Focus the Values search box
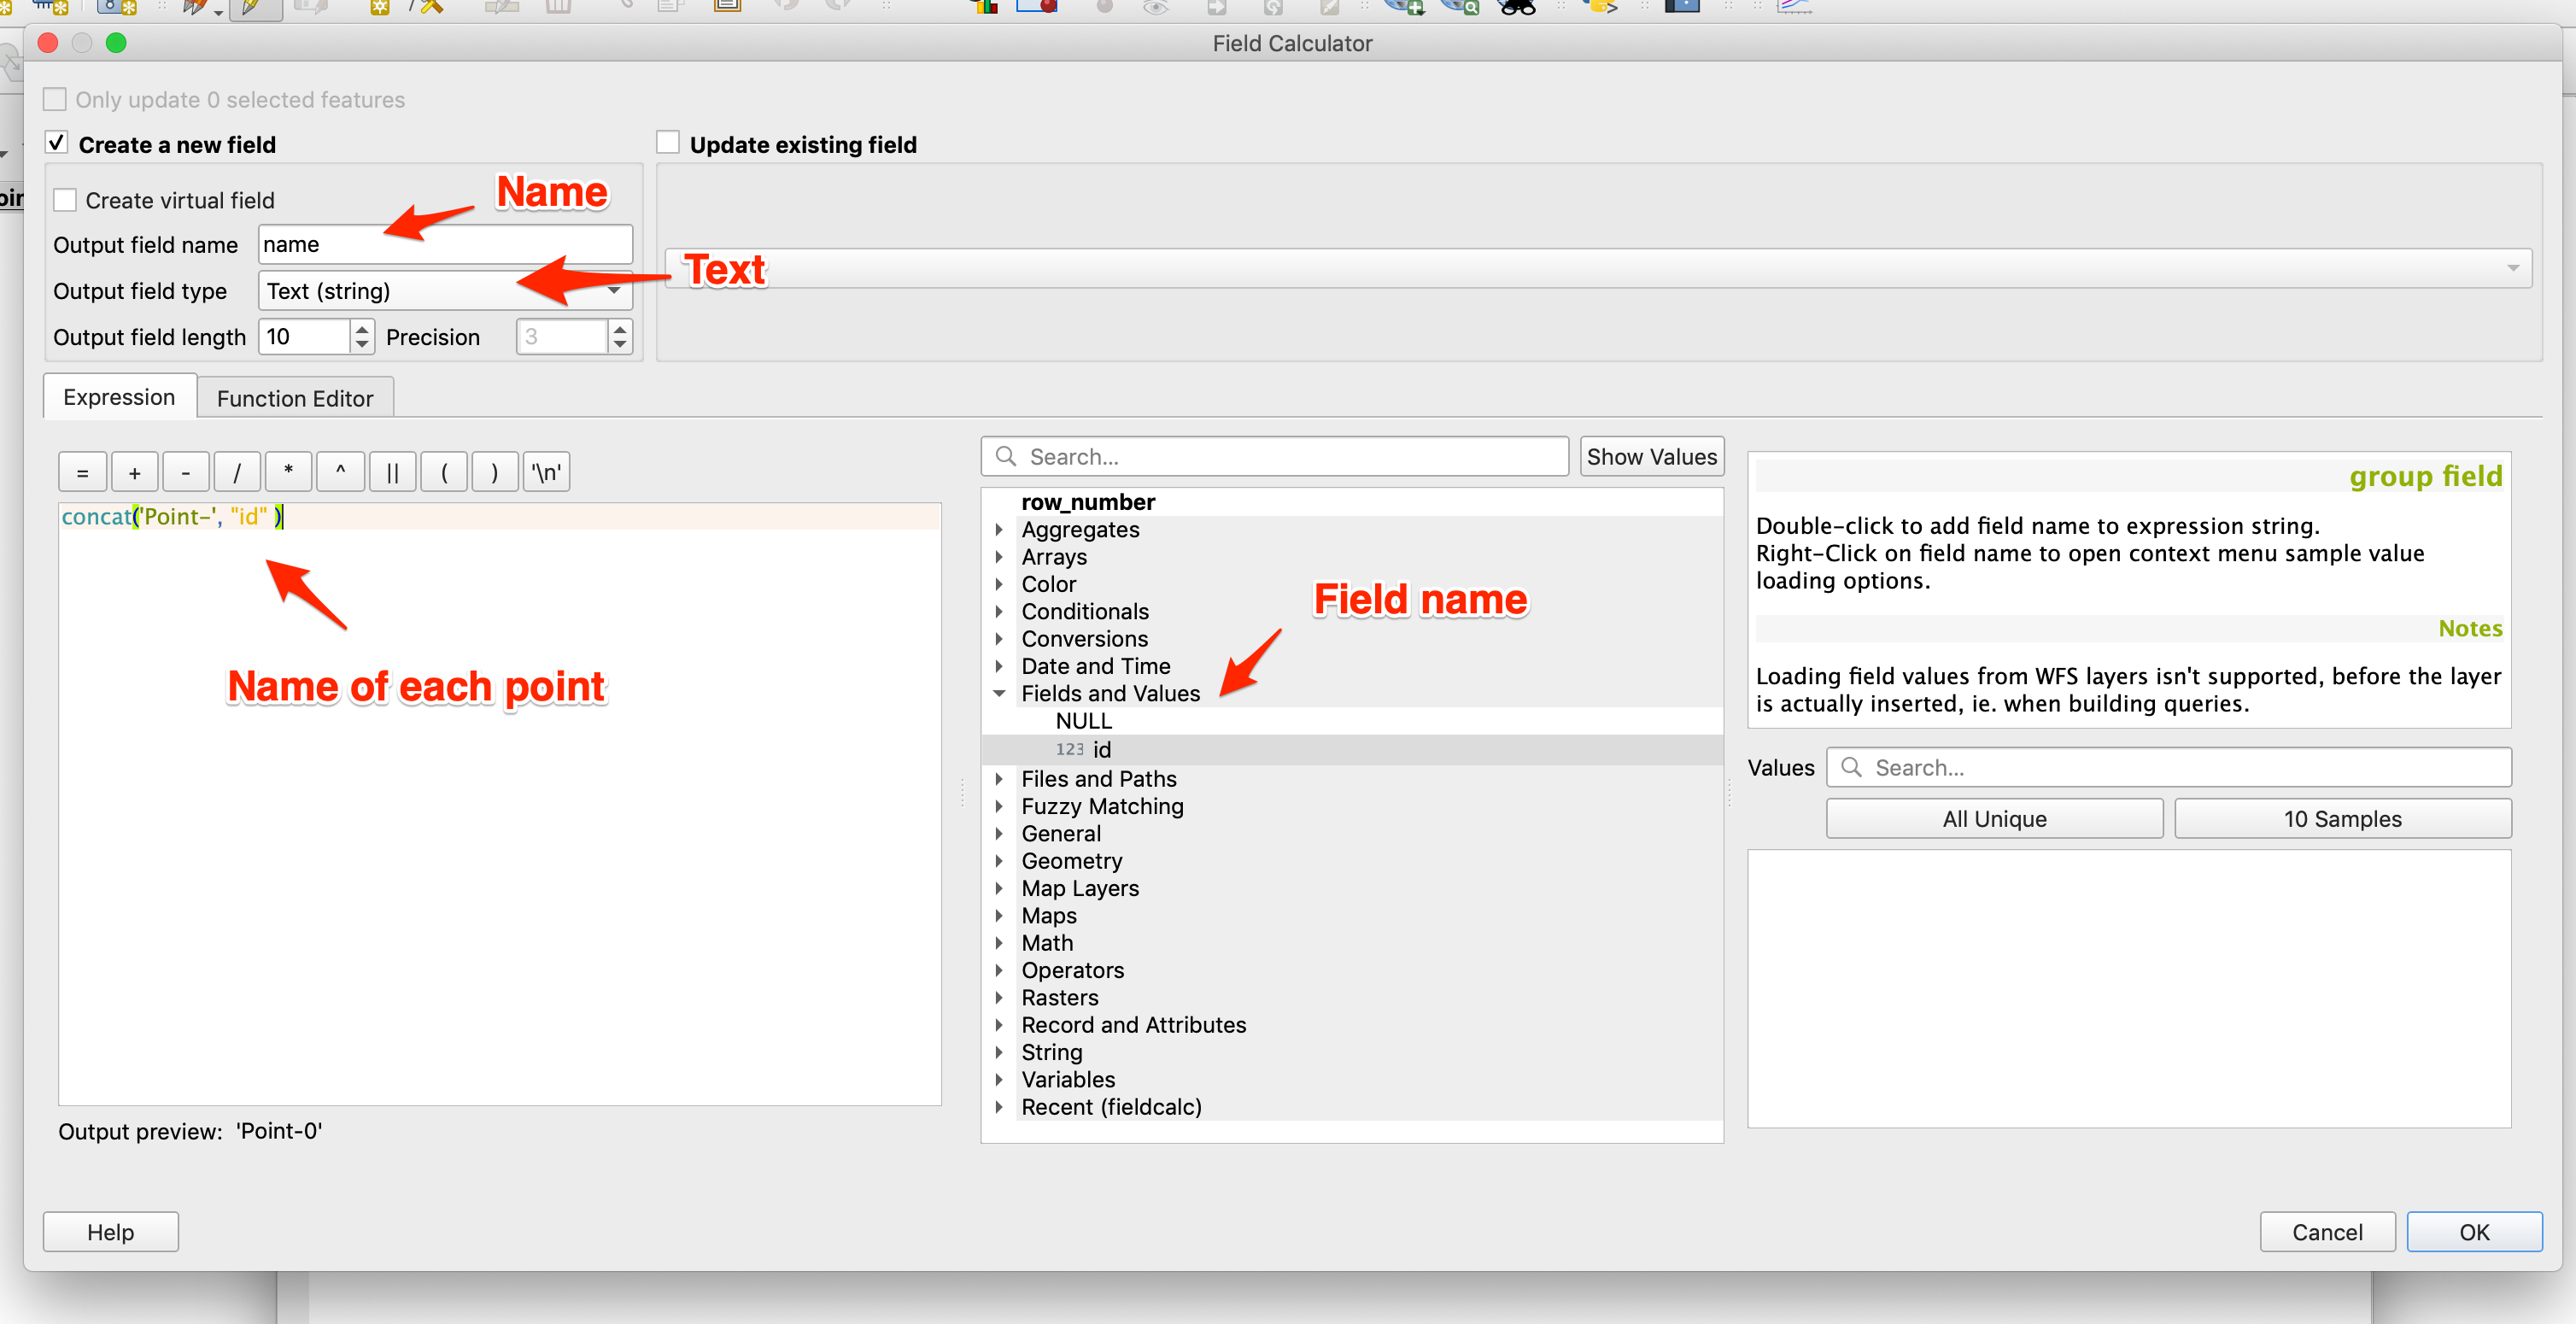2576x1324 pixels. coord(2168,767)
